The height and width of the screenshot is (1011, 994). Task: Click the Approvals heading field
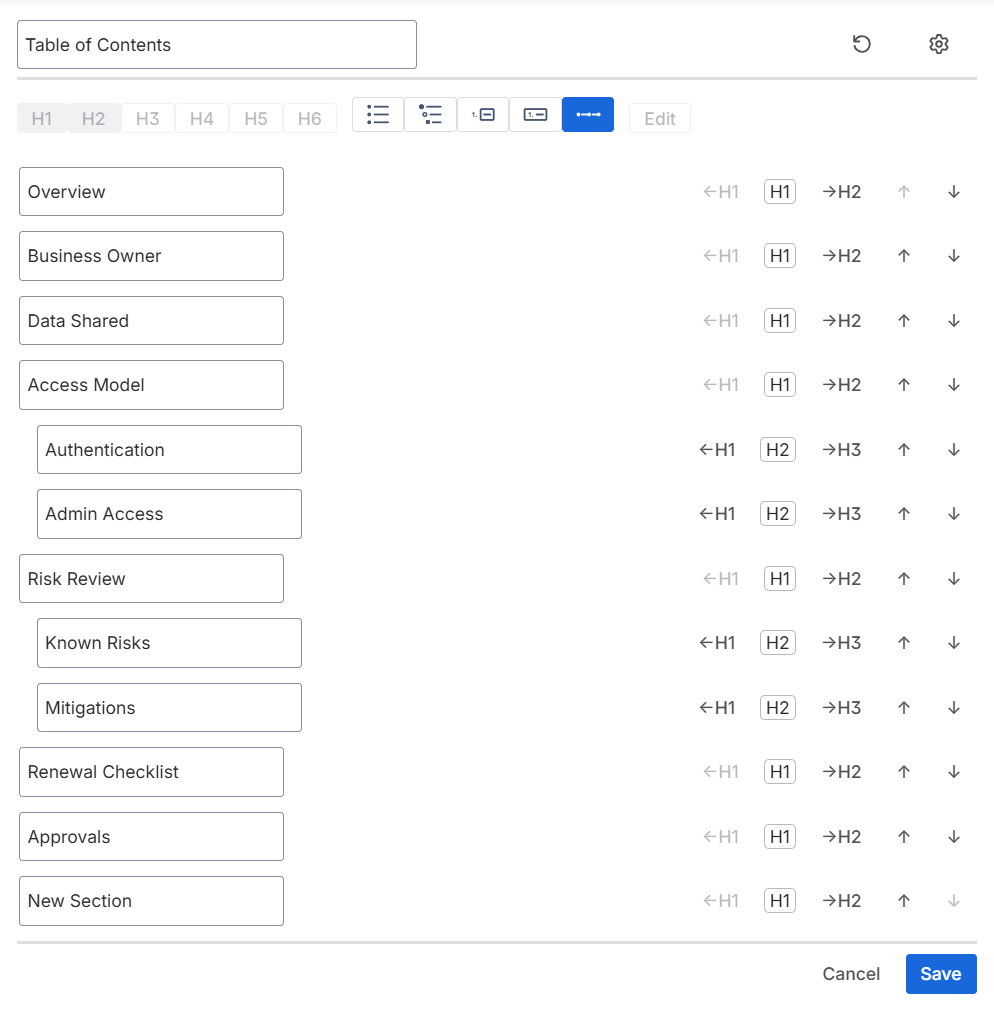[x=151, y=836]
